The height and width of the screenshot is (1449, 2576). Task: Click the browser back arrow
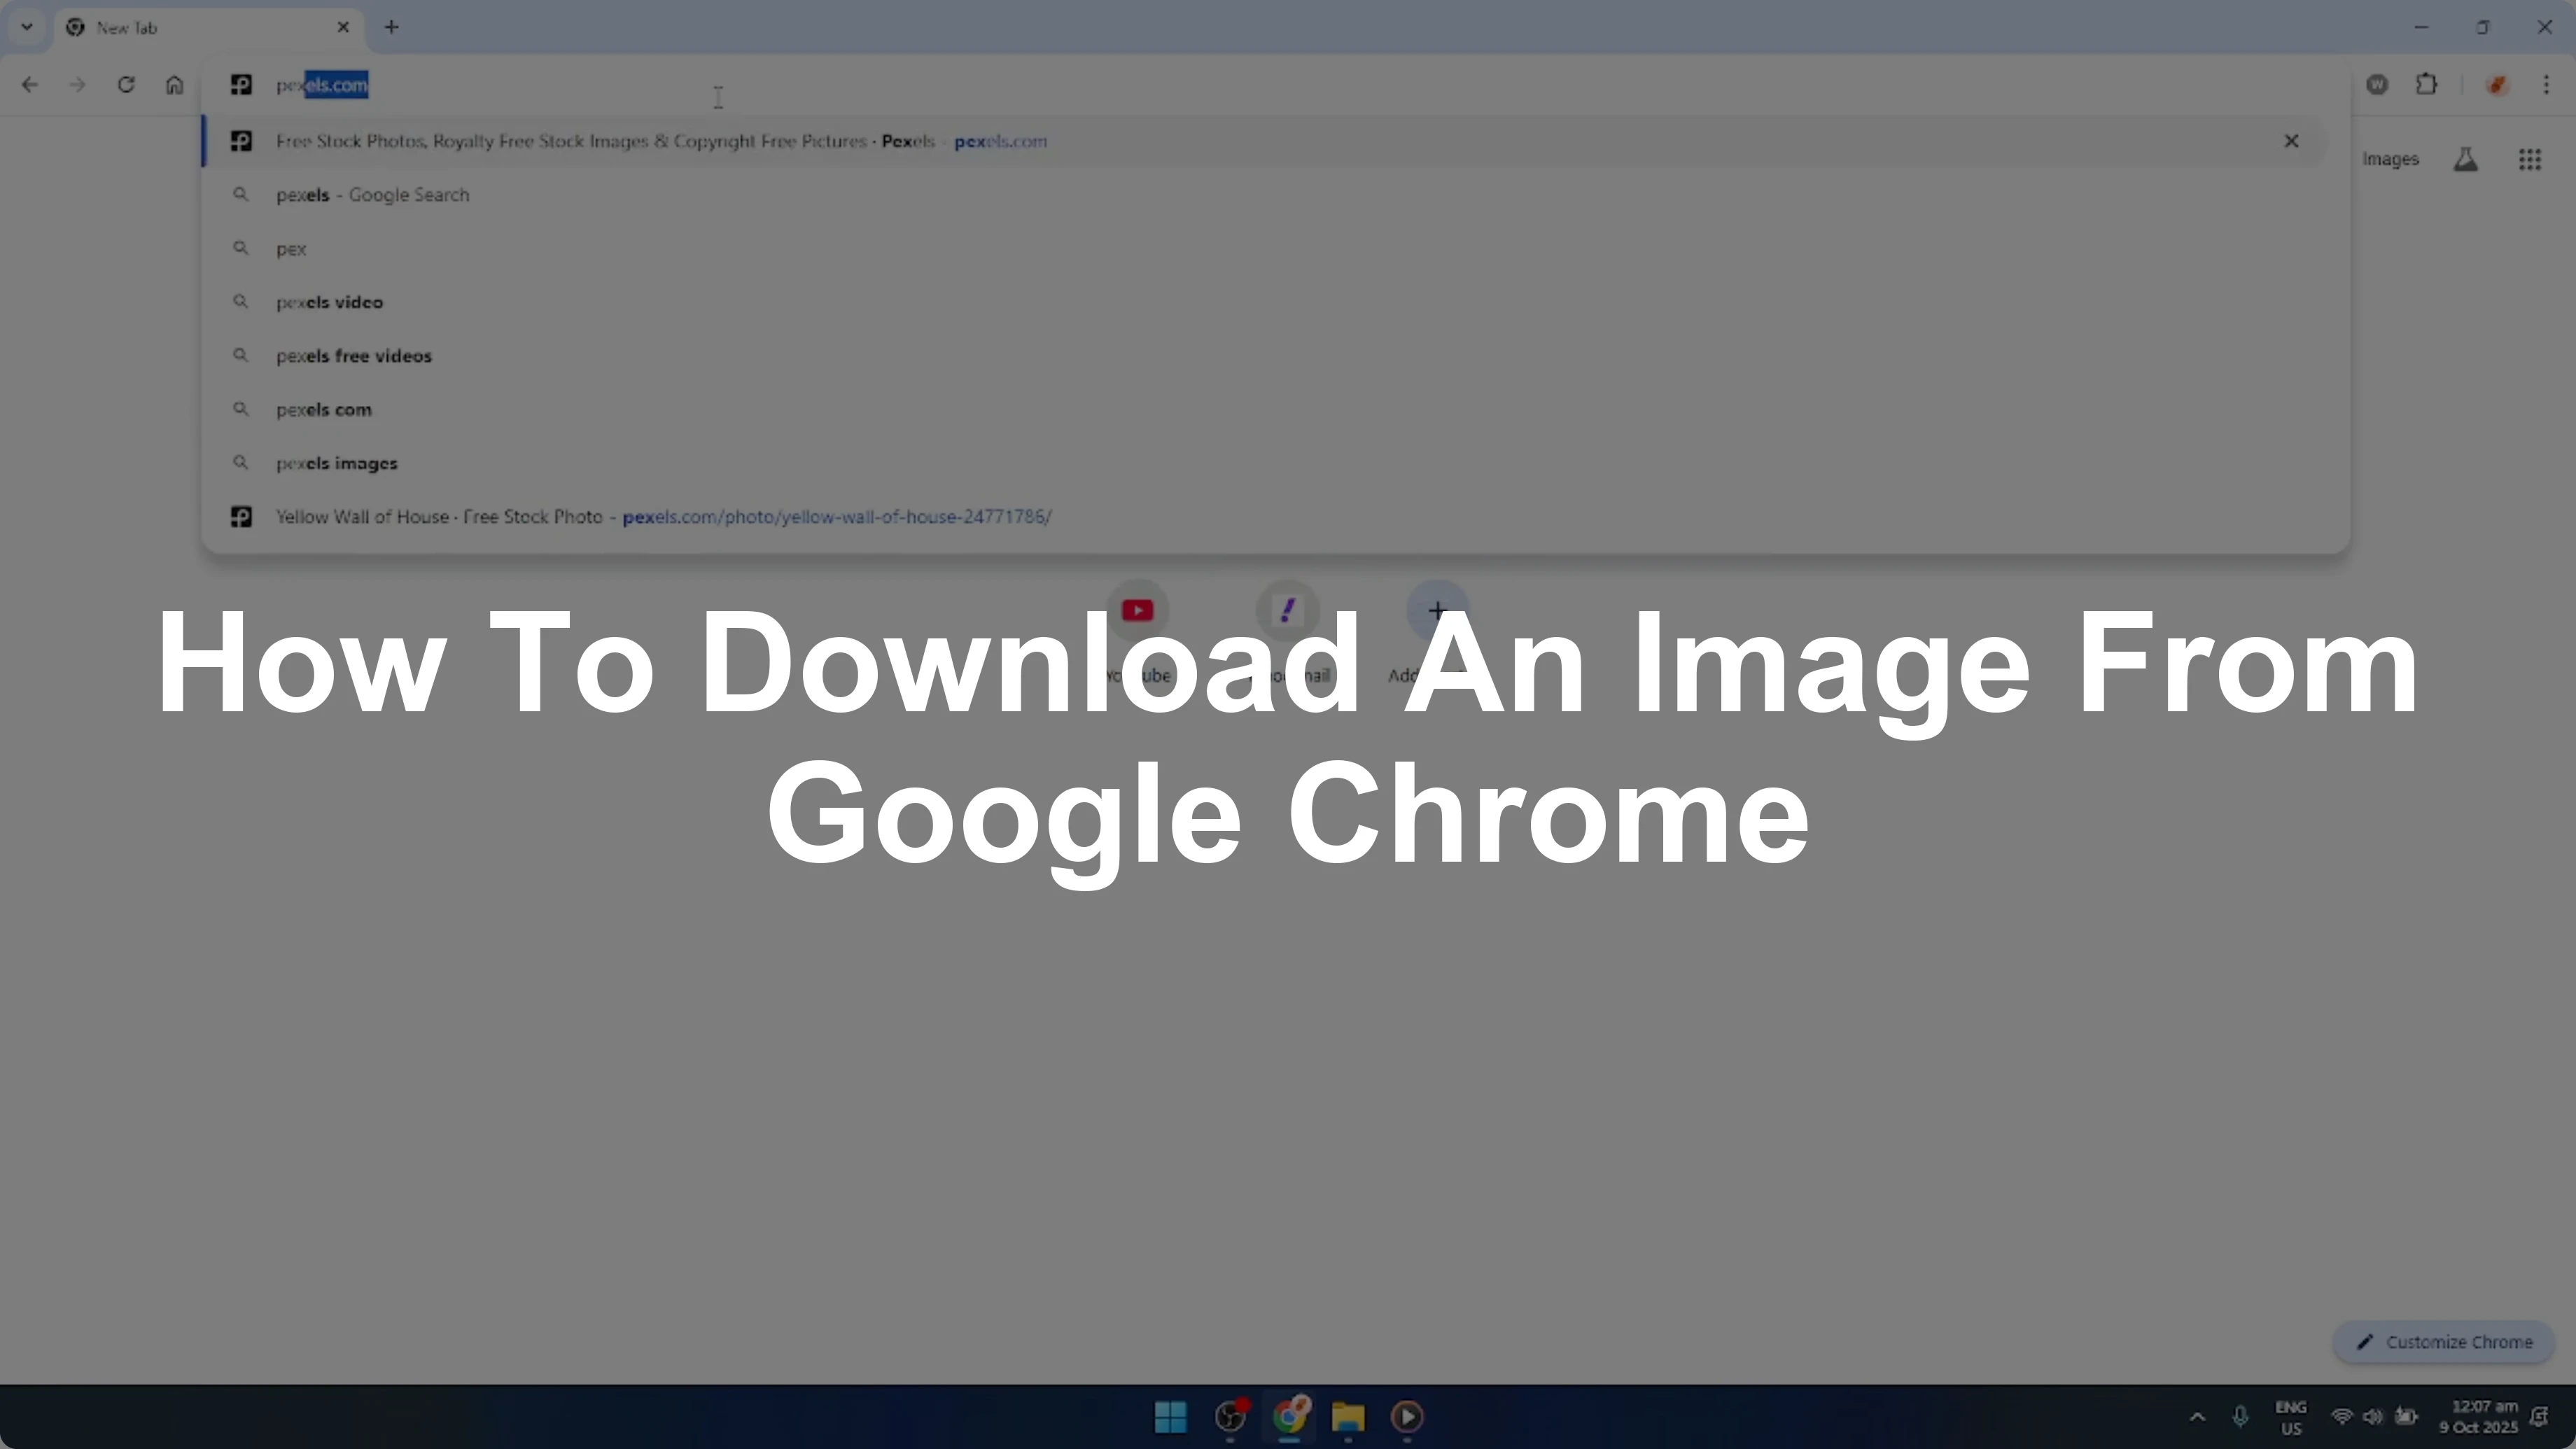coord(30,85)
